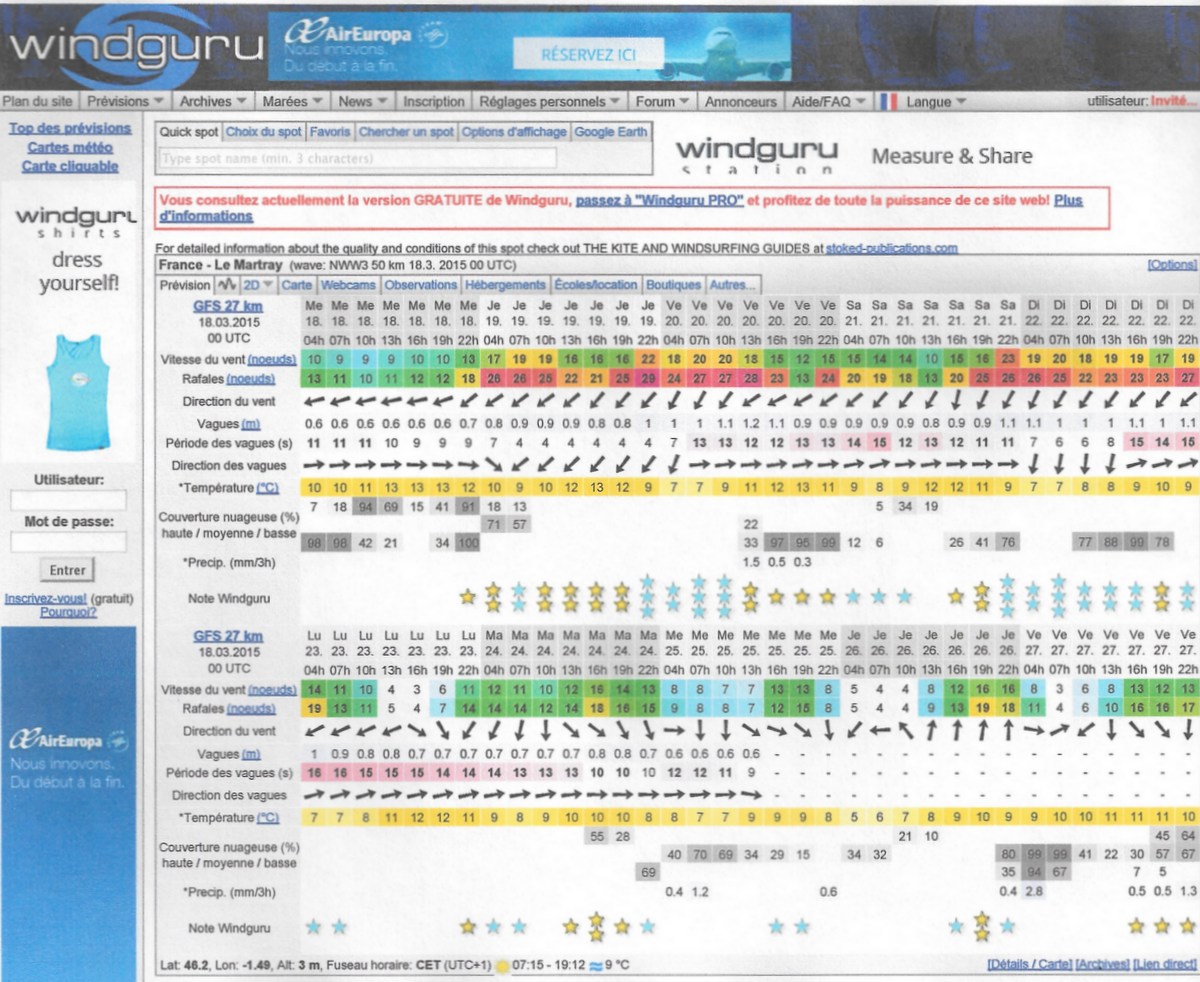Click the French flag language icon
Image resolution: width=1200 pixels, height=982 pixels.
point(886,101)
